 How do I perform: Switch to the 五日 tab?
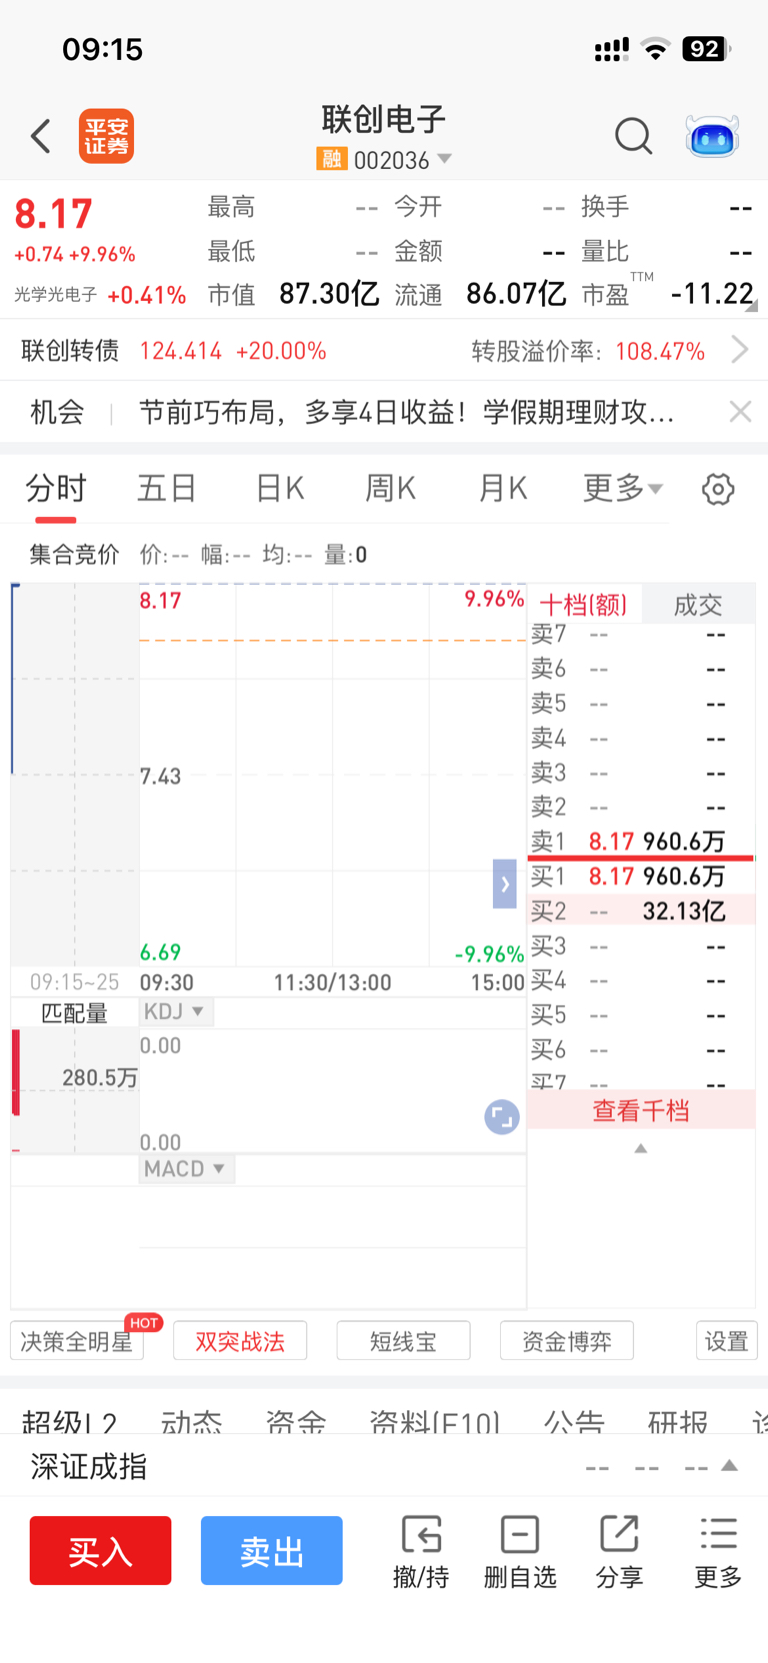tap(167, 488)
